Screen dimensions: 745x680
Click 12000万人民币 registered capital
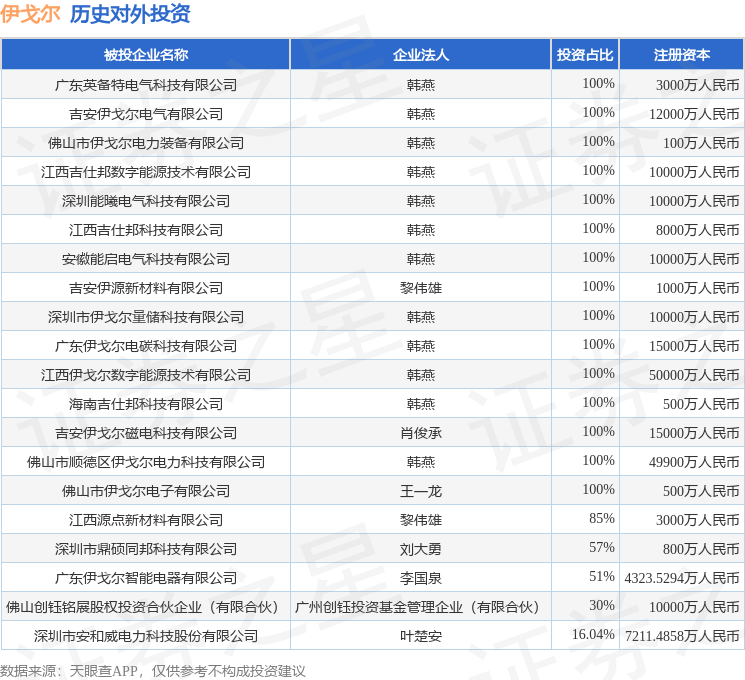click(x=694, y=114)
